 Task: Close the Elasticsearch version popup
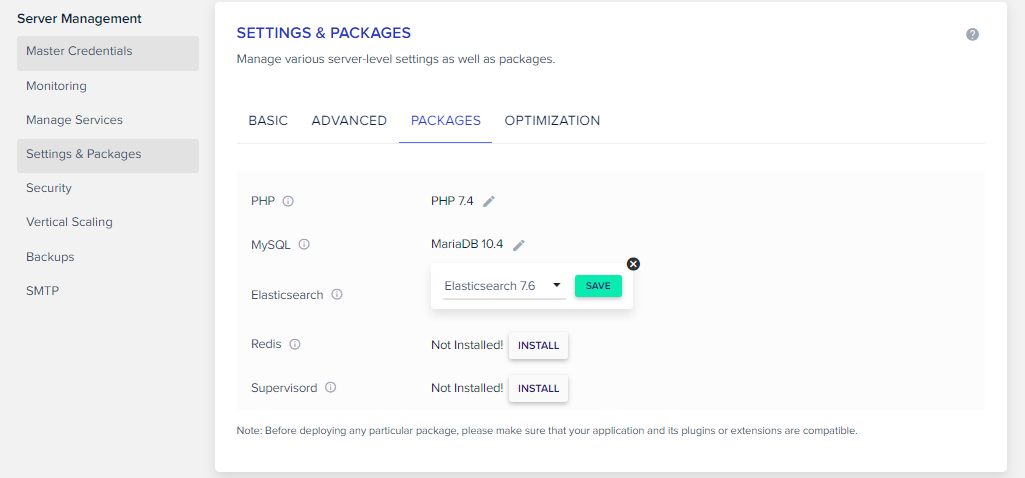click(633, 264)
